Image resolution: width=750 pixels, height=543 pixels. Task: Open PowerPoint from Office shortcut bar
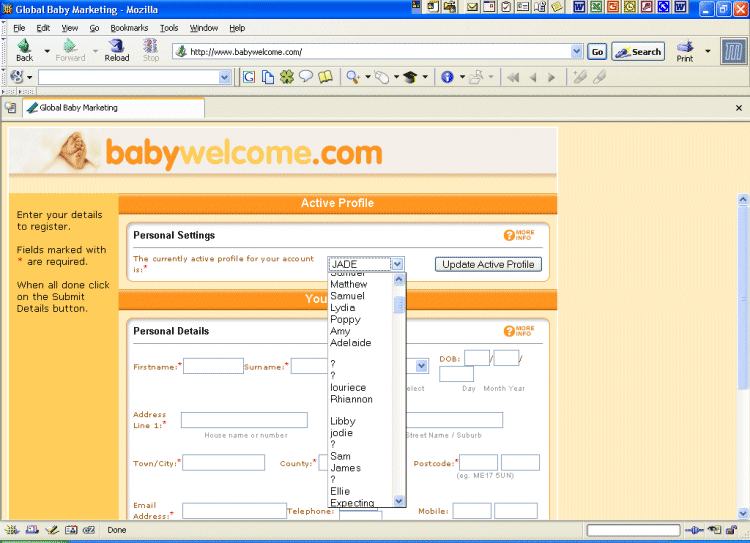click(613, 7)
